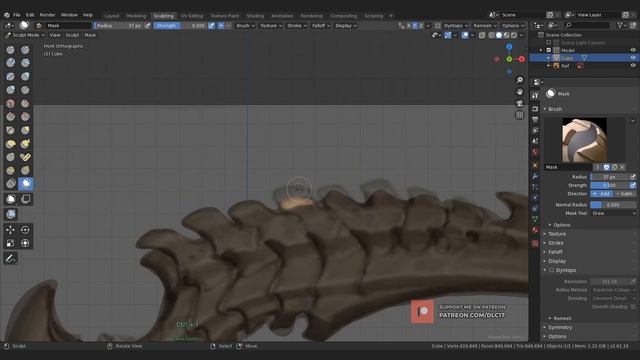
Task: Enable Dyntopo checkbox in properties panel
Action: pos(552,270)
